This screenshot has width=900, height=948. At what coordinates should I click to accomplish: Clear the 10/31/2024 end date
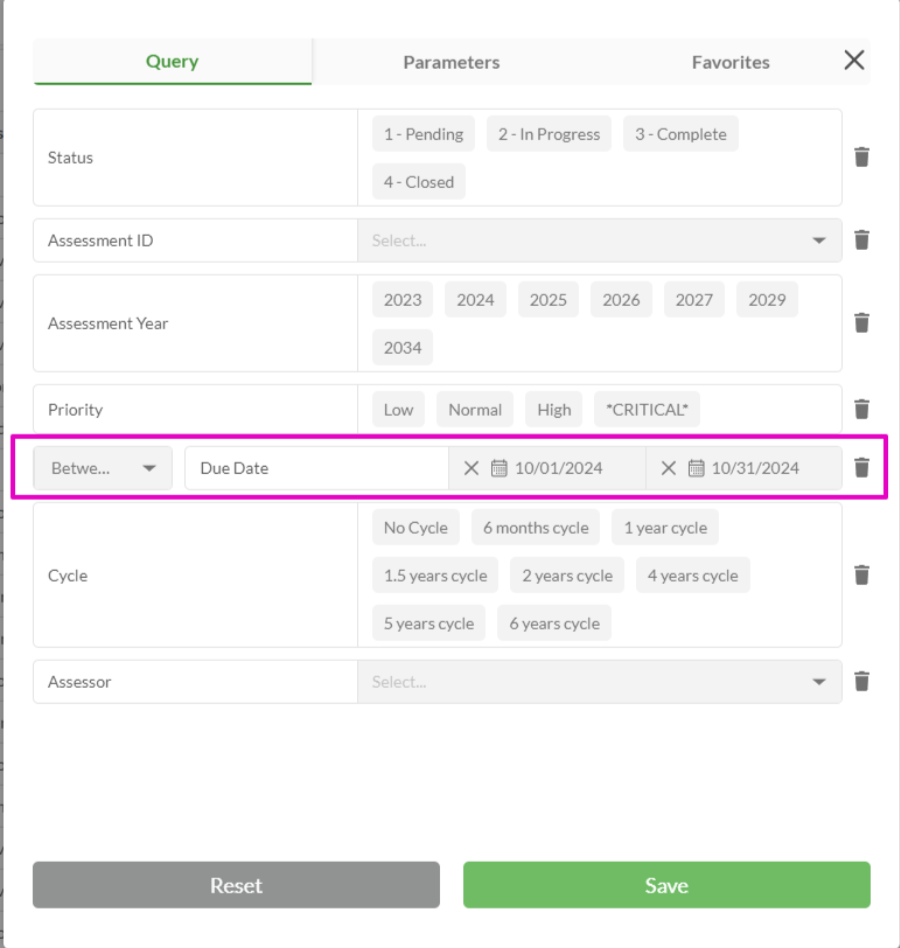pos(669,468)
